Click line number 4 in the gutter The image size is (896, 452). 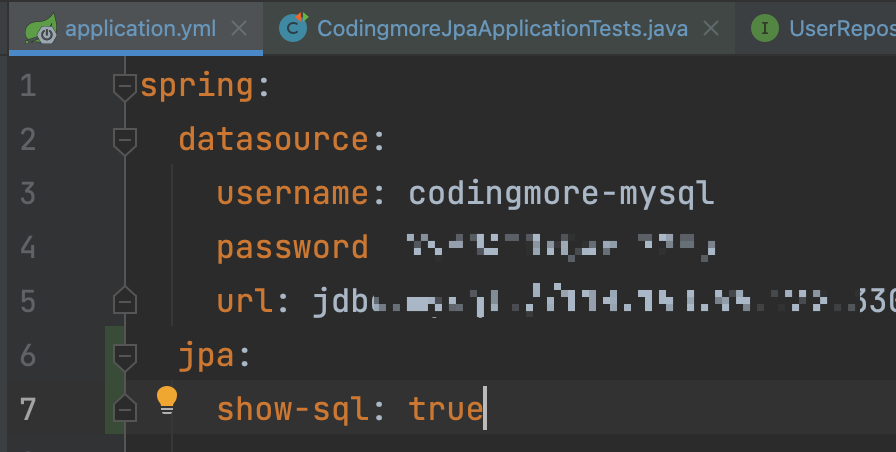pos(27,248)
